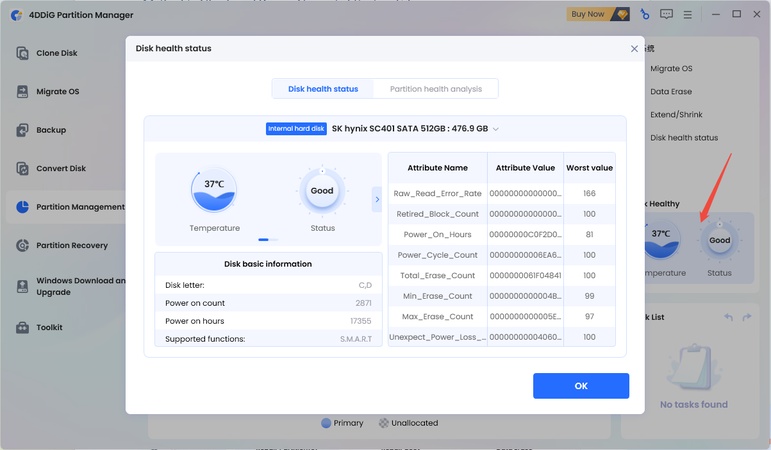Open the feedback chat bubble icon

click(x=667, y=14)
